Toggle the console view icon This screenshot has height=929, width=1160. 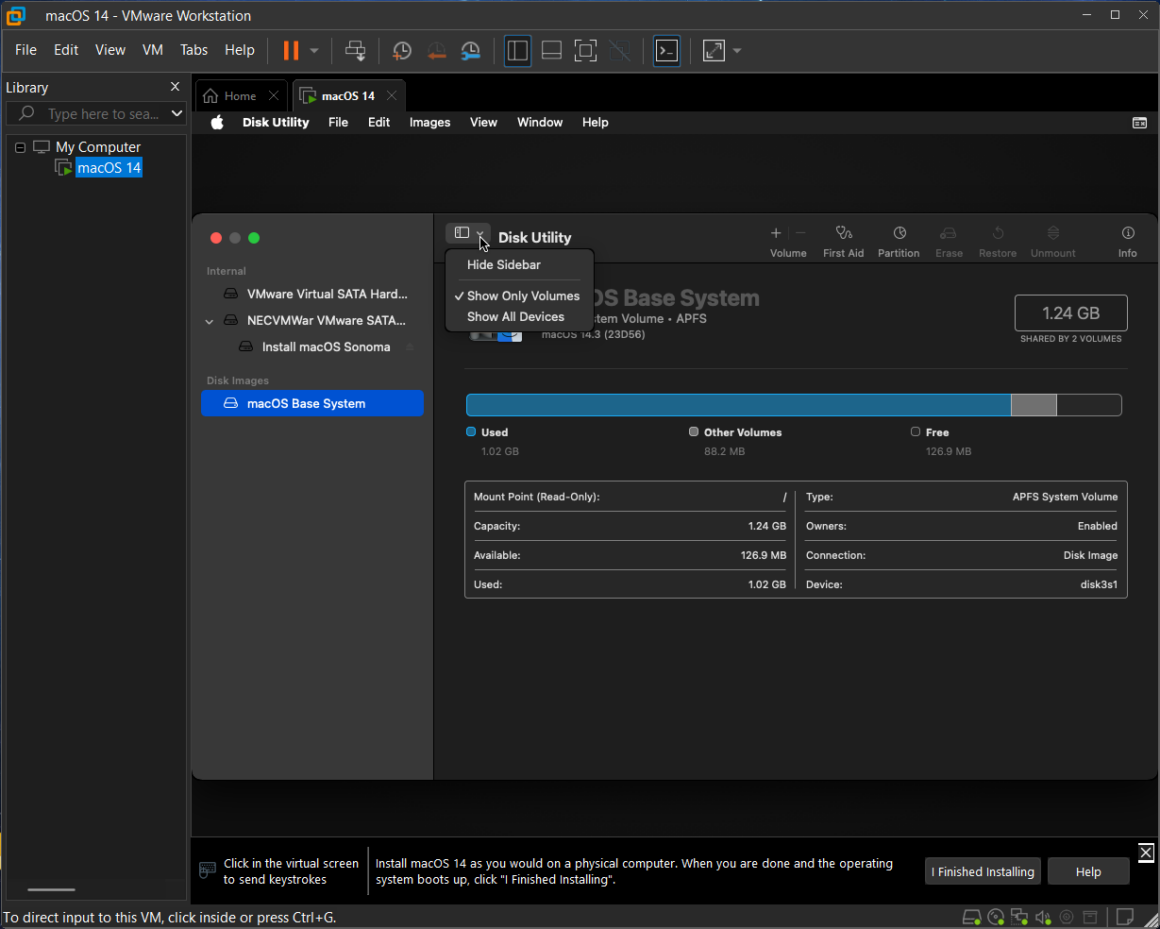pos(667,50)
